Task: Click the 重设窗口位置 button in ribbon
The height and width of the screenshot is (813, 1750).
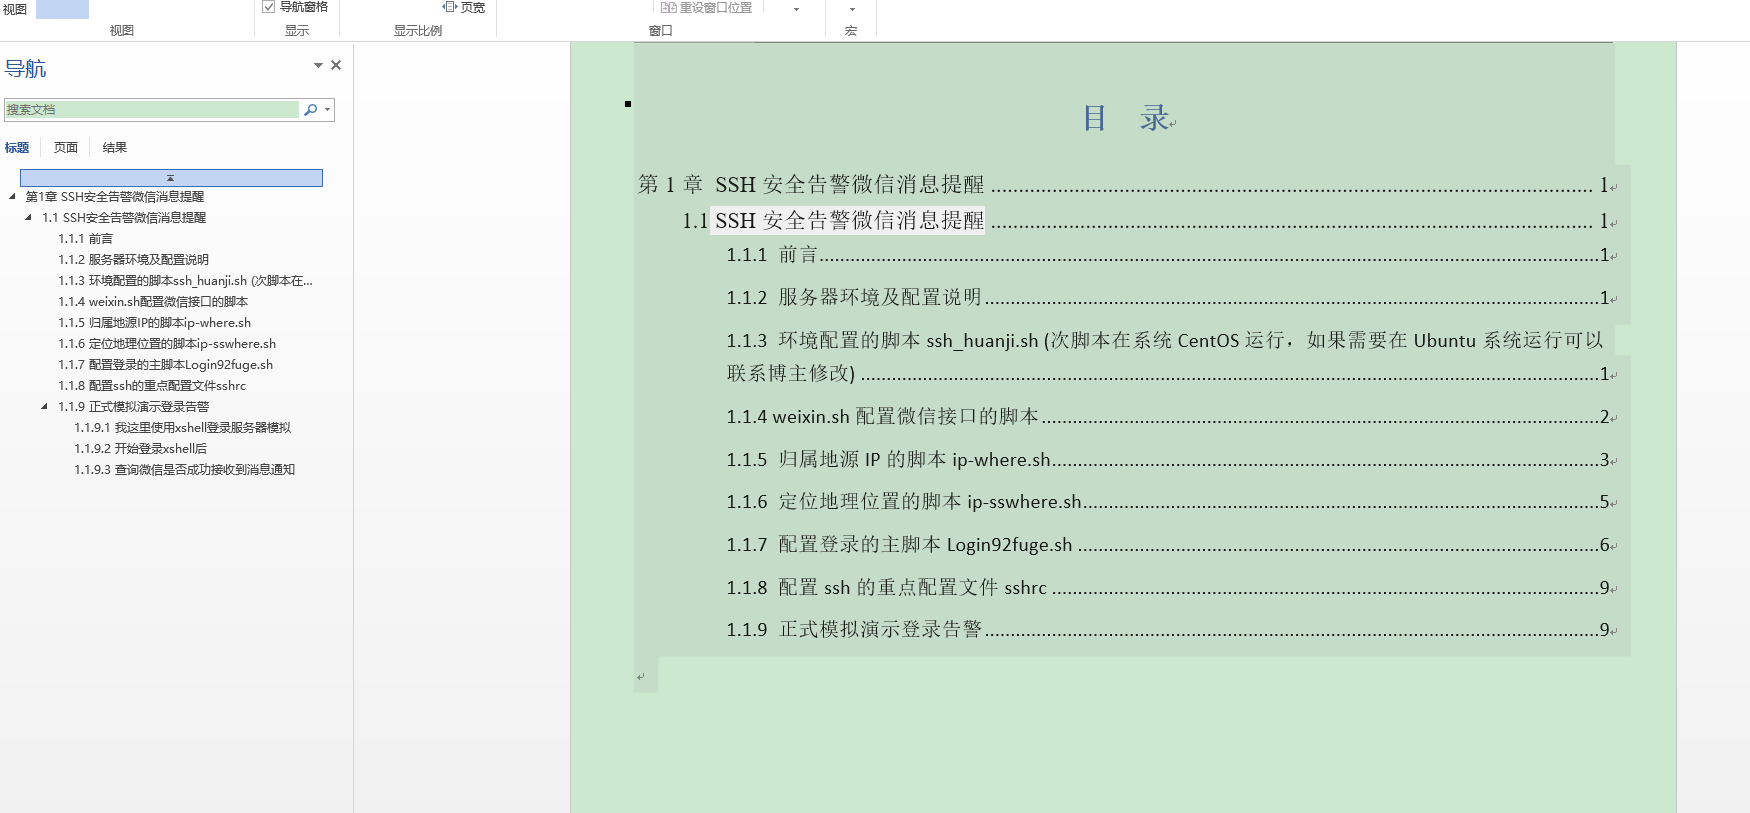Action: (706, 7)
